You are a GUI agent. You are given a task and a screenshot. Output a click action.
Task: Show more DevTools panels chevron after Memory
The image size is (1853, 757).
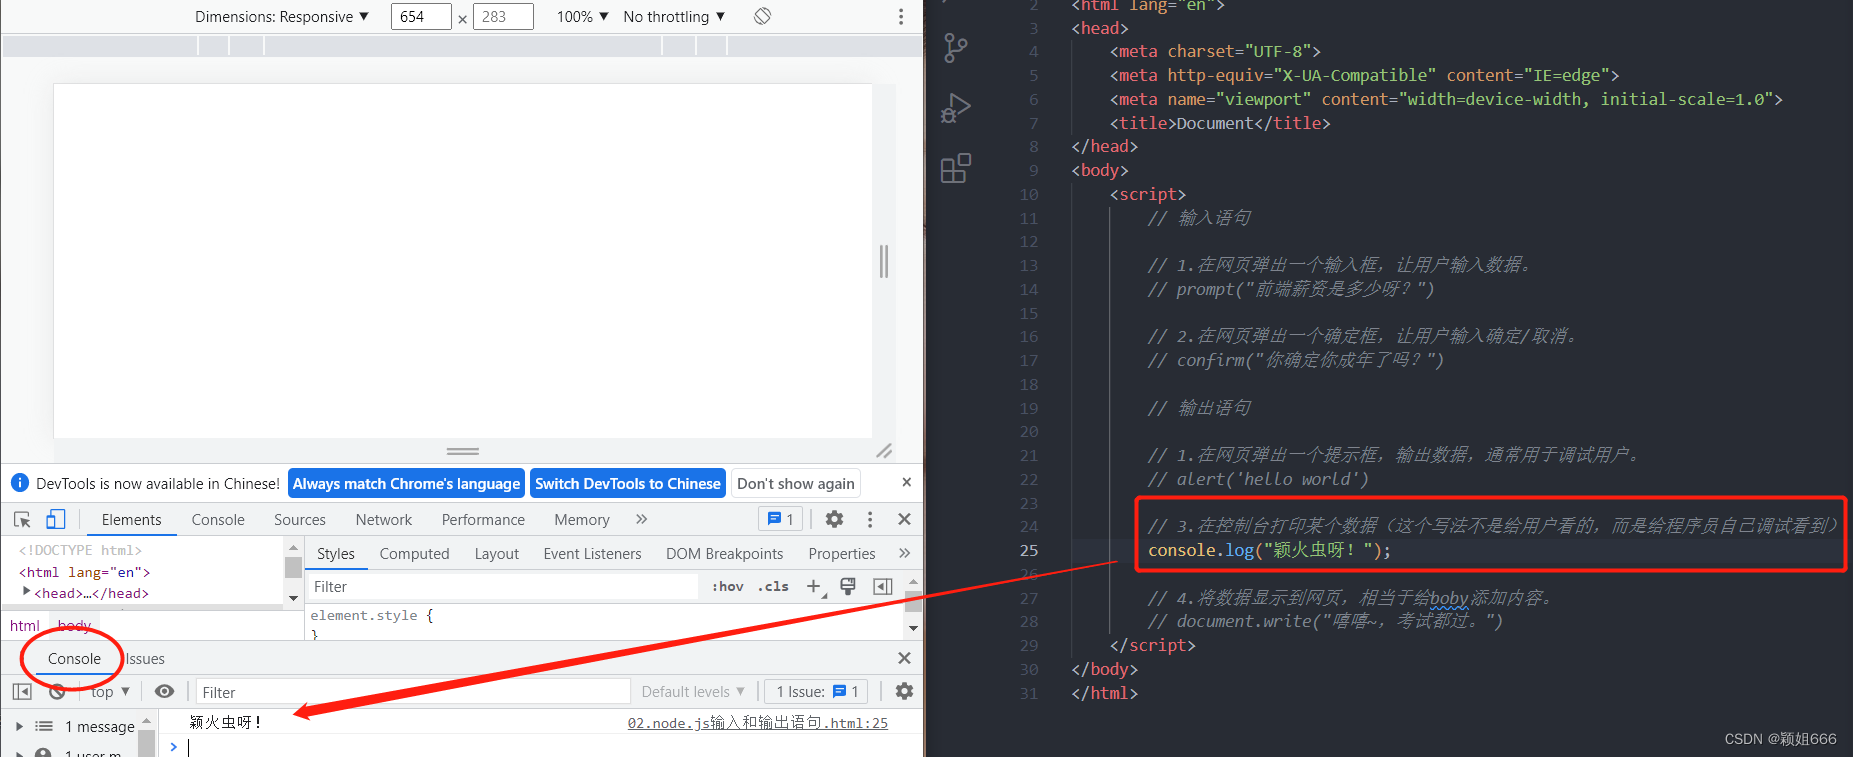(641, 519)
